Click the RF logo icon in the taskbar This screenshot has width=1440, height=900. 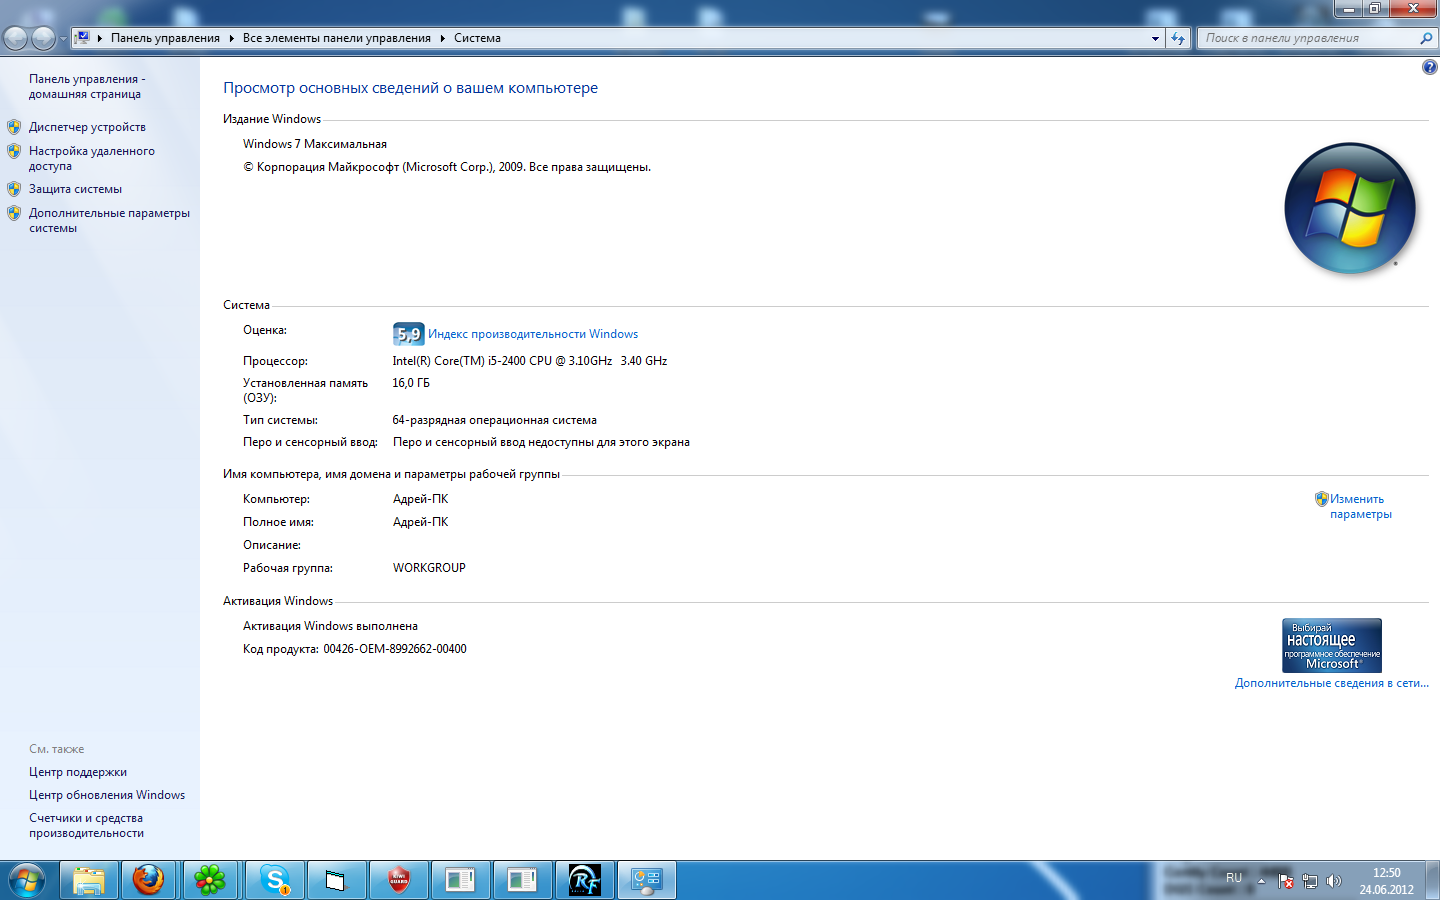(584, 880)
